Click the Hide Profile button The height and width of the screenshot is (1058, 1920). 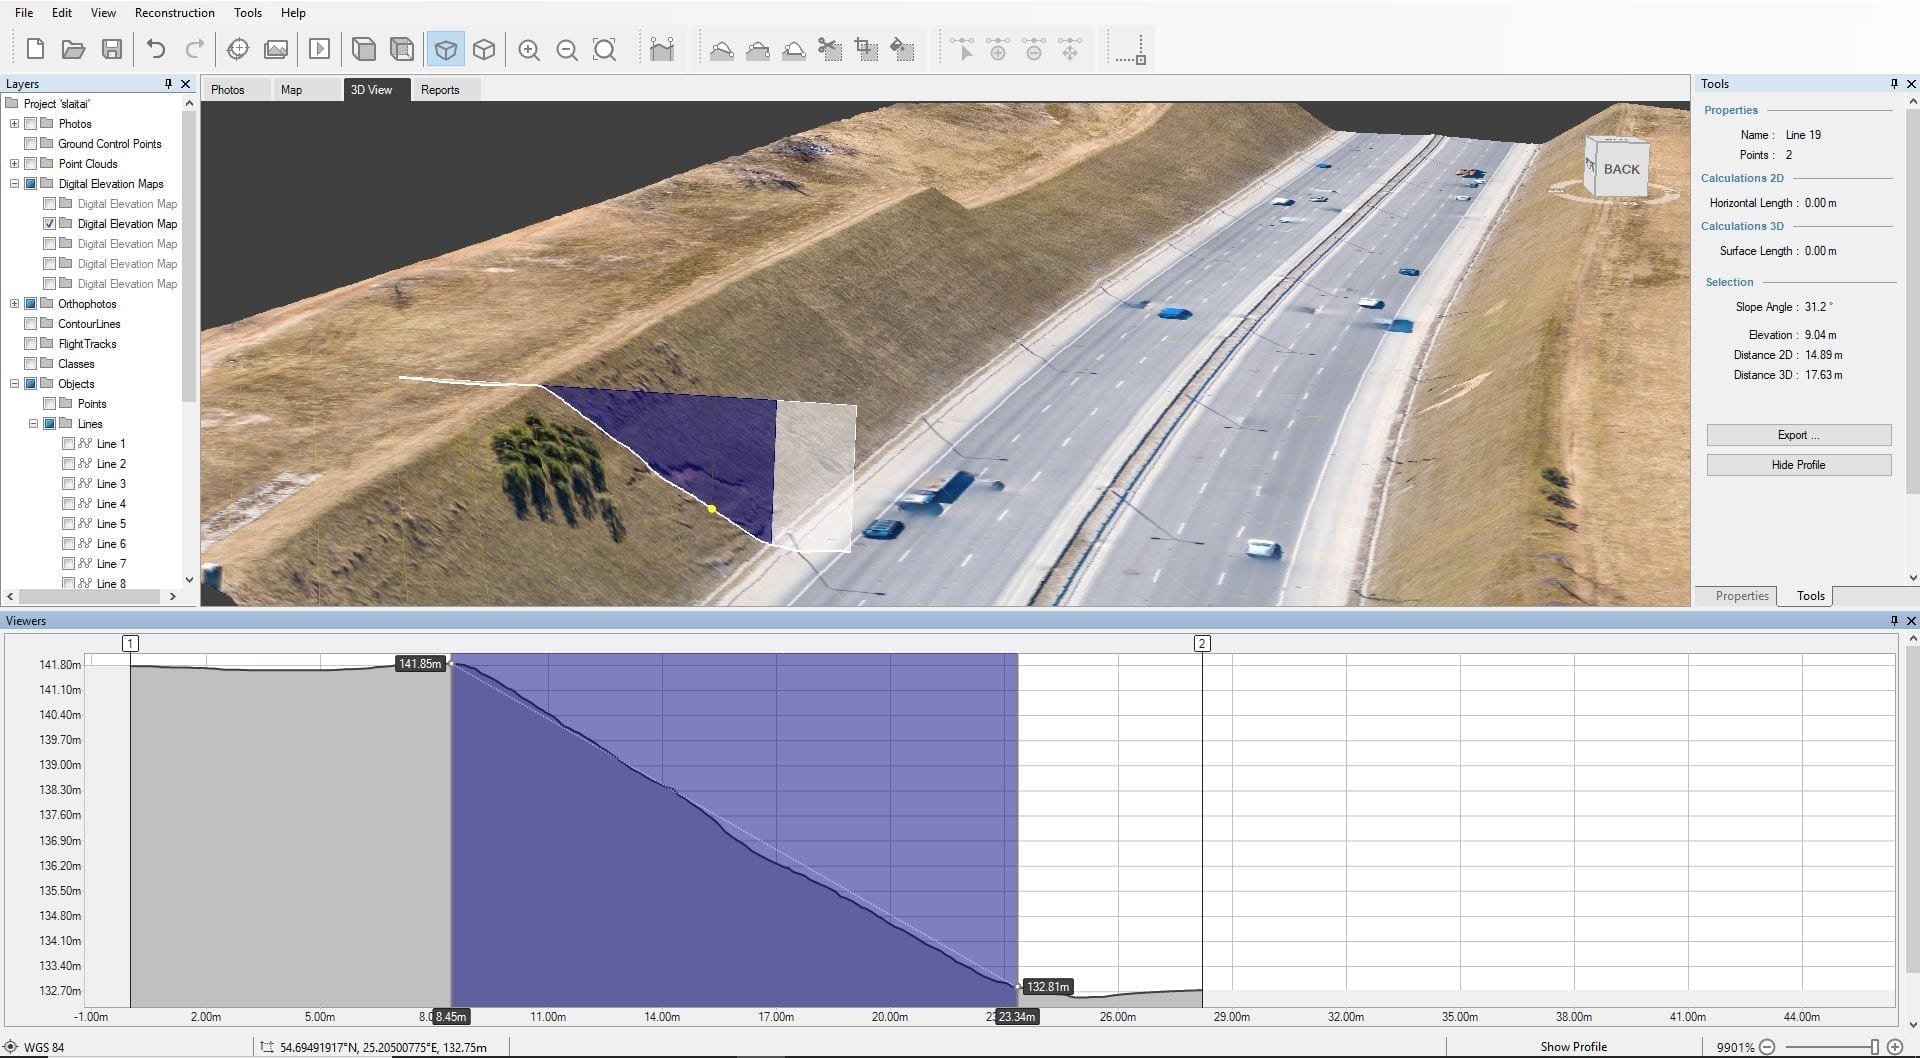click(1798, 465)
